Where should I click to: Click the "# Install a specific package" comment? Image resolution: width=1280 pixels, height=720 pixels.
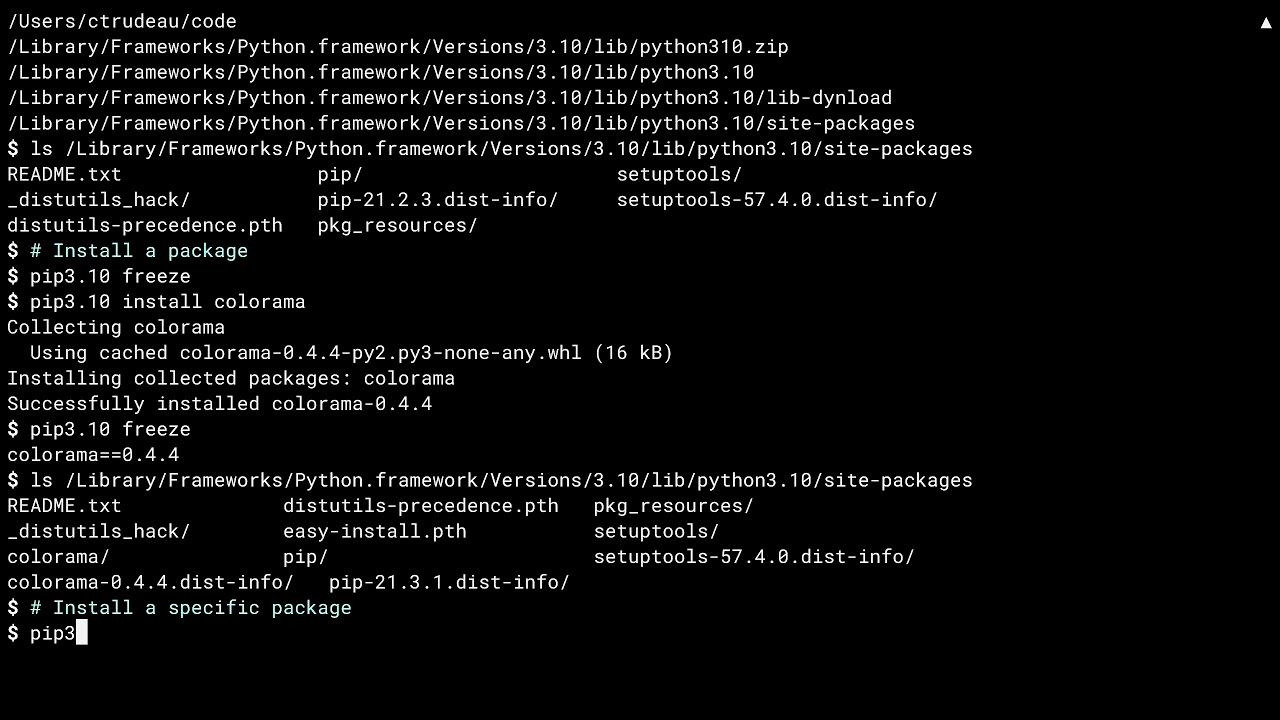tap(190, 608)
